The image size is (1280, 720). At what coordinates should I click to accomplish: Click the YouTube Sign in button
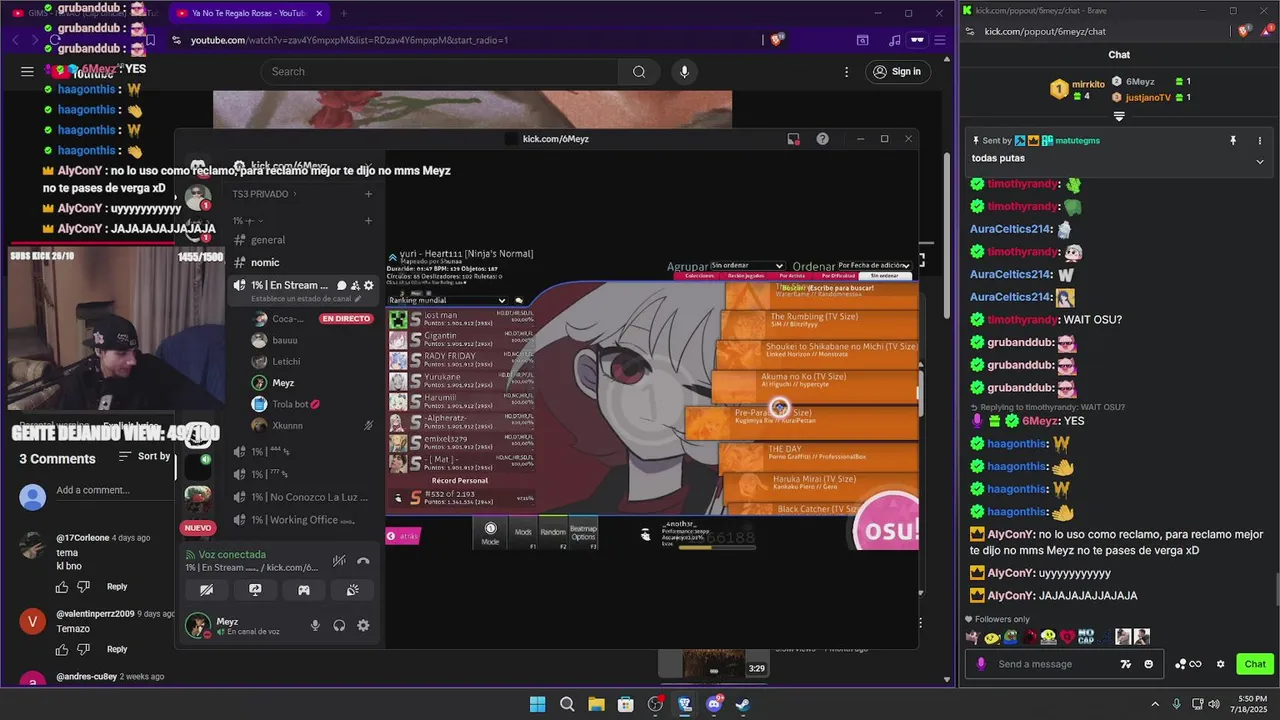pyautogui.click(x=896, y=71)
